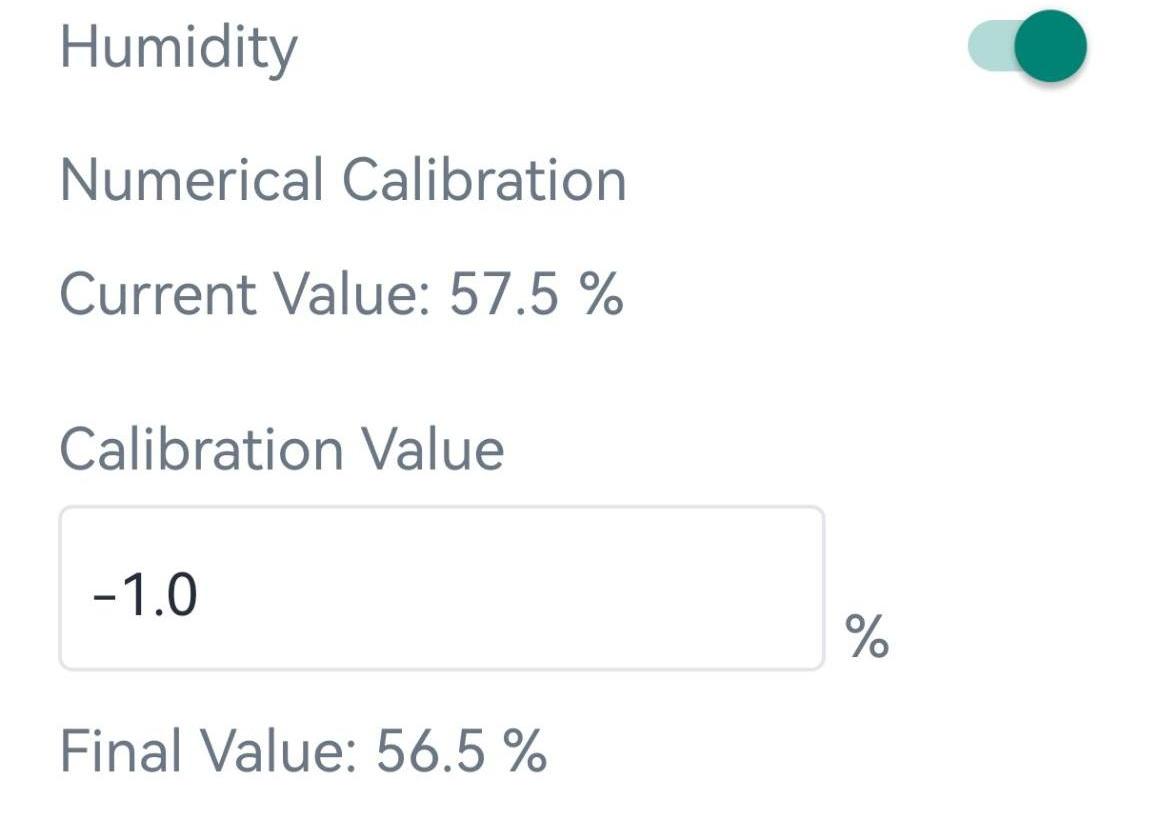
Task: Click the Humidity label text
Action: tap(178, 48)
